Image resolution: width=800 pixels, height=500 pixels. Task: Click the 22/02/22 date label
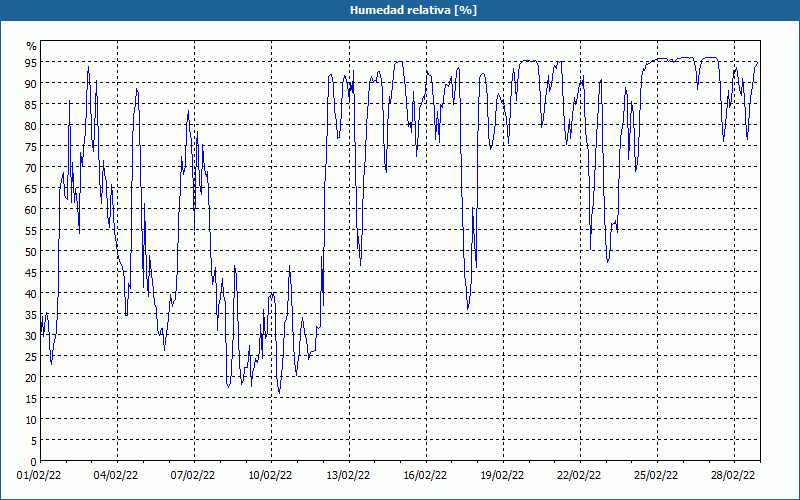pyautogui.click(x=579, y=476)
